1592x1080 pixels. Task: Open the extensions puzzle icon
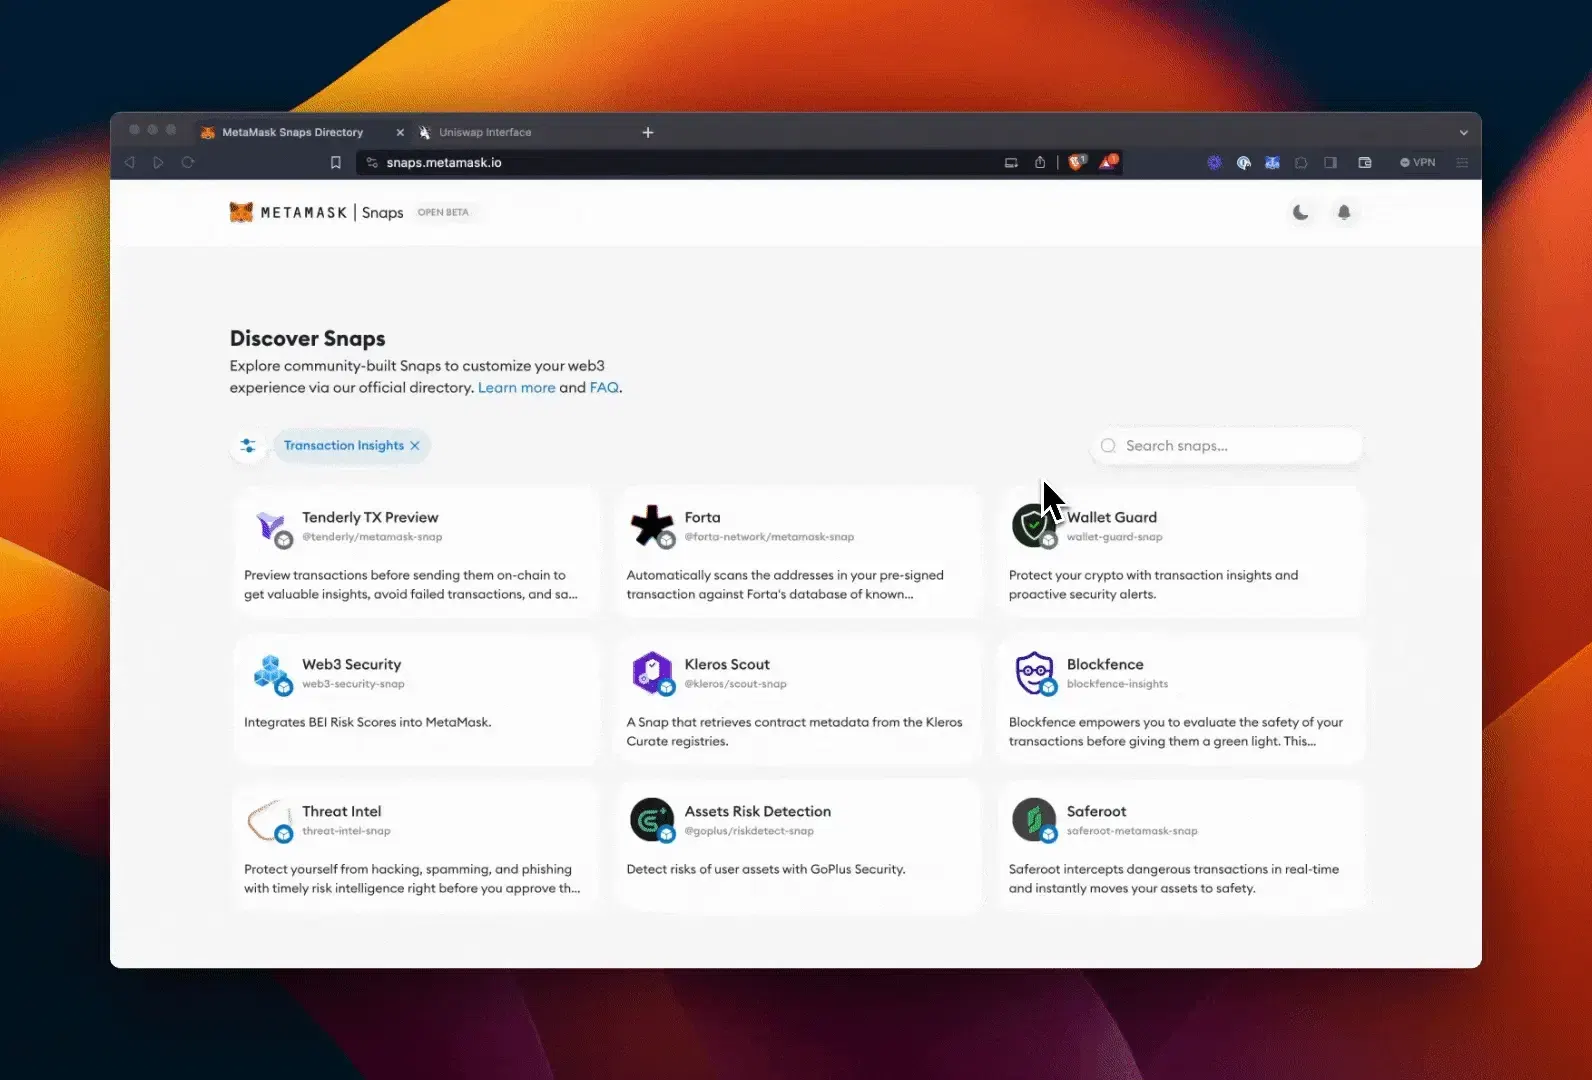pos(1301,163)
